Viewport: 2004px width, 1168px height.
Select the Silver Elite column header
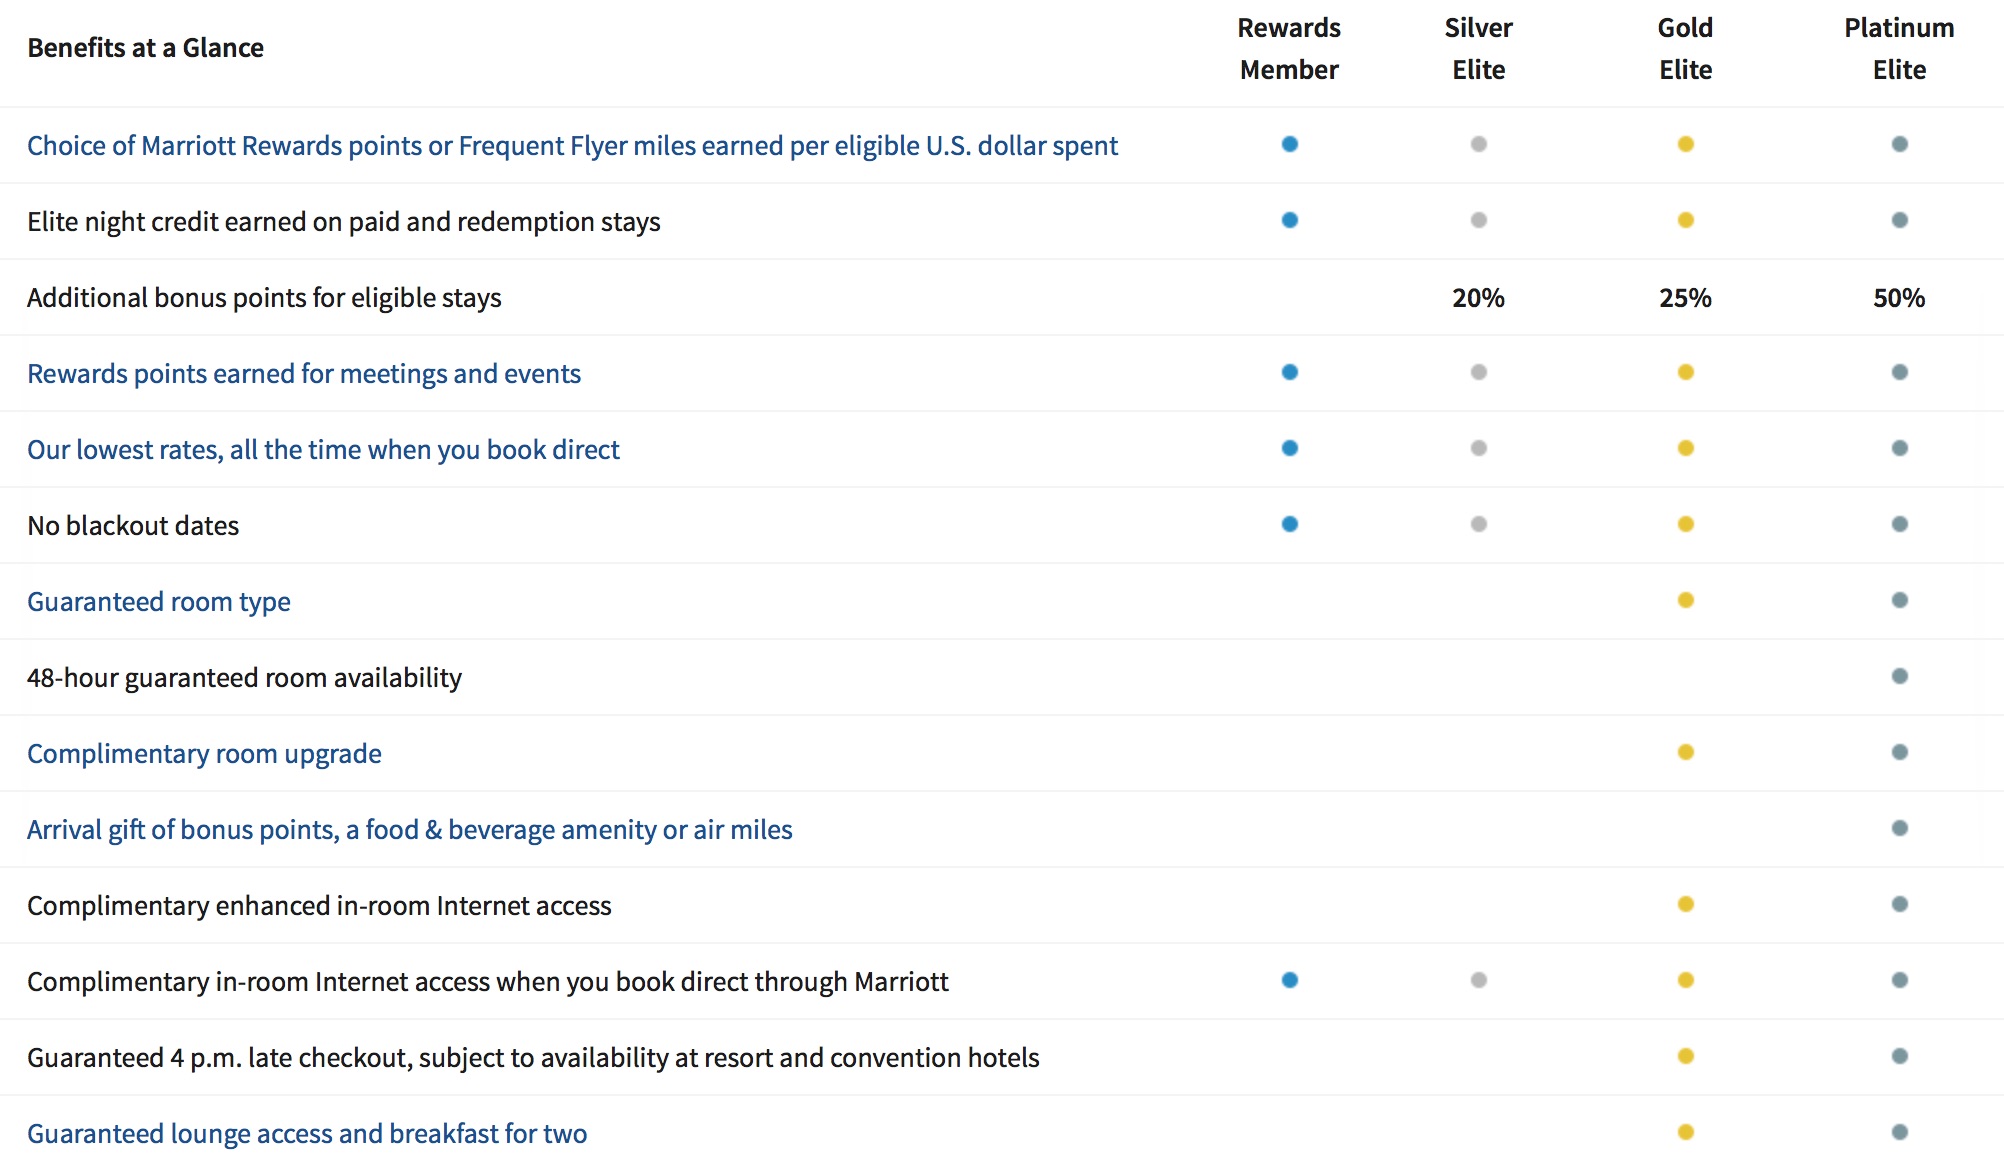tap(1478, 48)
